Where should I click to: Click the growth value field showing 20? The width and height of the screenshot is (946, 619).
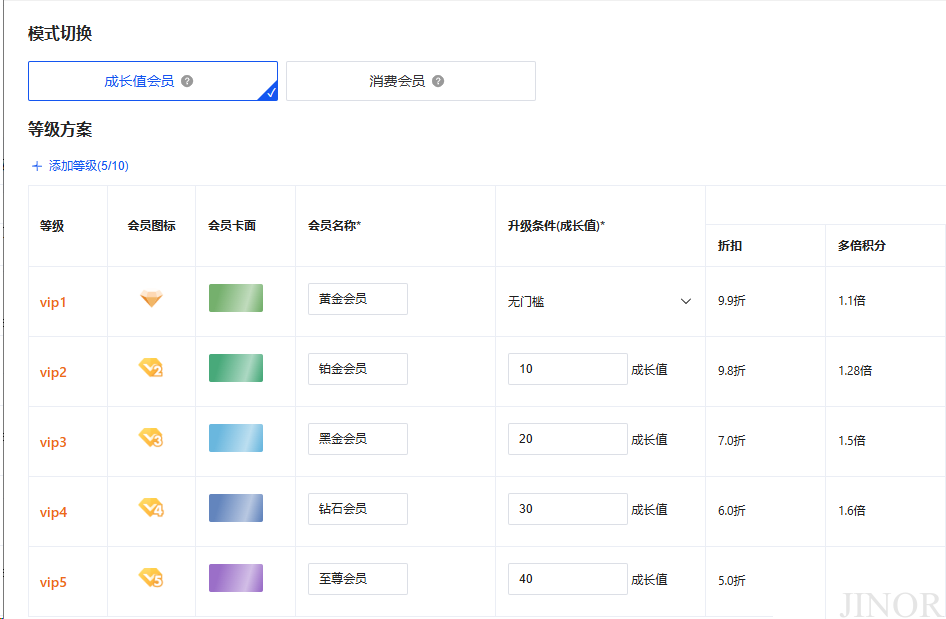568,439
